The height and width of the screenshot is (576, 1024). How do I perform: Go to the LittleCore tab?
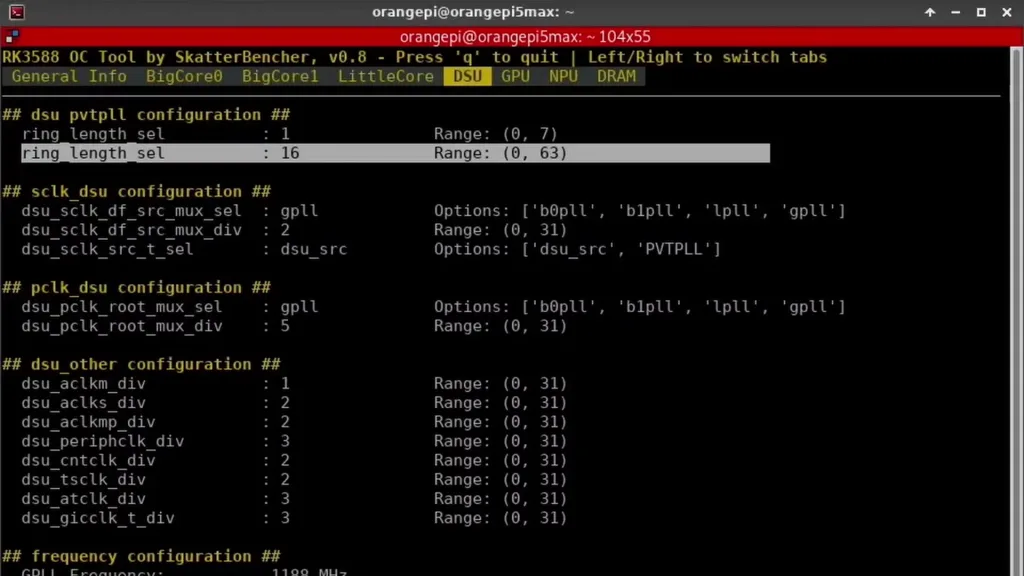coord(386,76)
